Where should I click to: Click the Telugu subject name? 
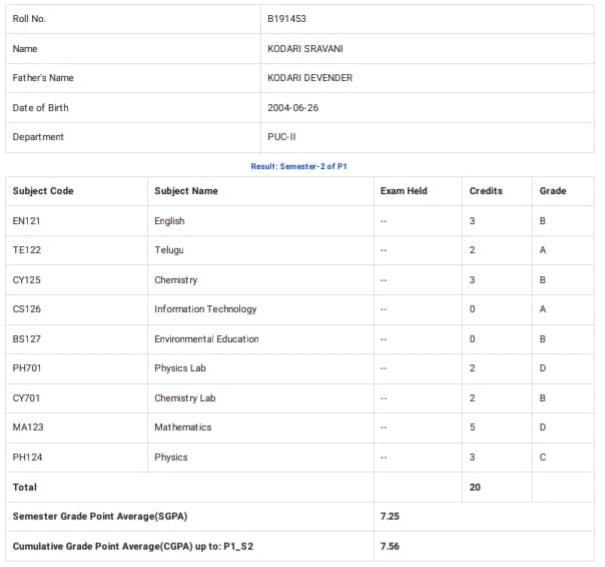169,250
